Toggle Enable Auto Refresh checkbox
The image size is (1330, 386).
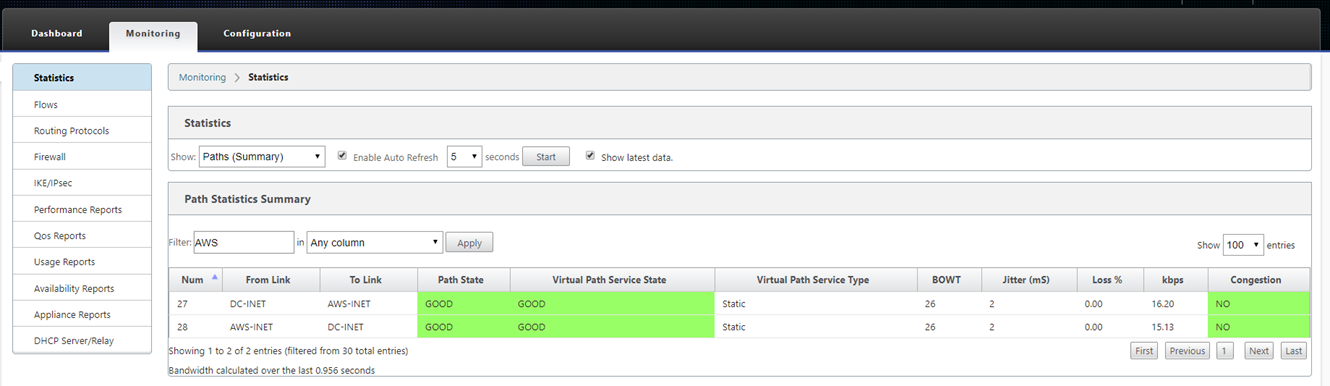point(343,156)
